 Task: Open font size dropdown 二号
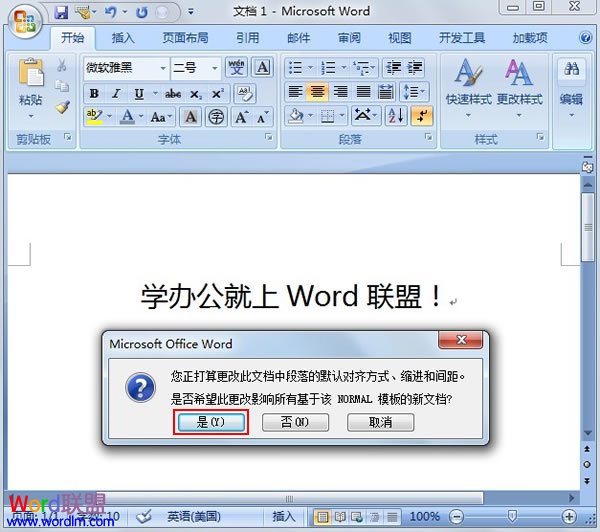tap(215, 68)
